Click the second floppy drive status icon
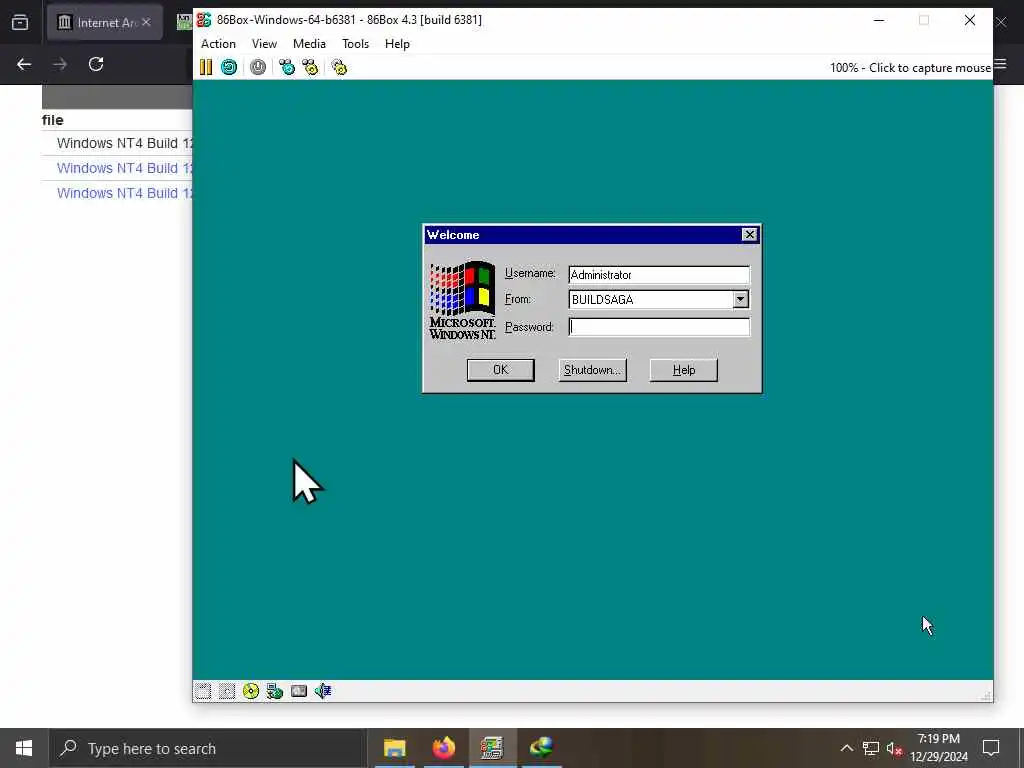The width and height of the screenshot is (1024, 768). [x=227, y=691]
